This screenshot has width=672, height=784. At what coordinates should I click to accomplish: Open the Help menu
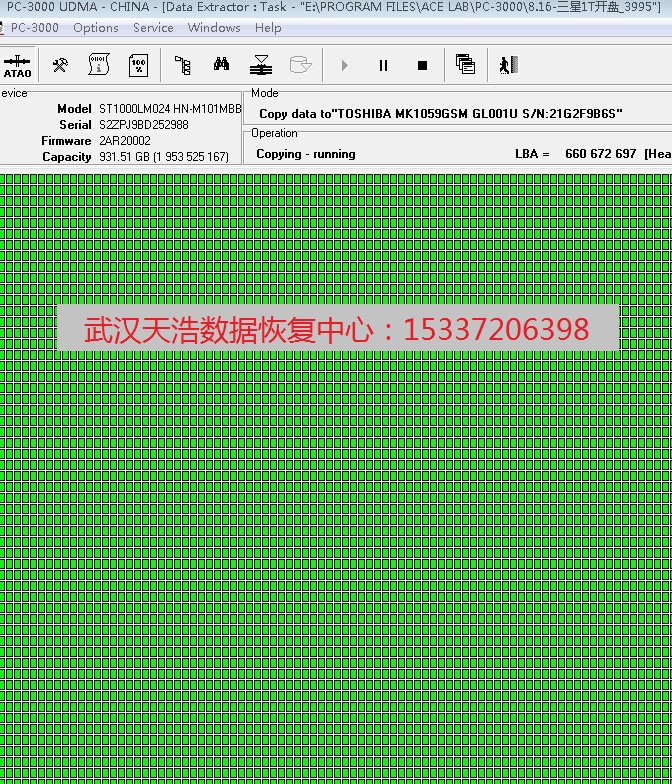pyautogui.click(x=268, y=28)
